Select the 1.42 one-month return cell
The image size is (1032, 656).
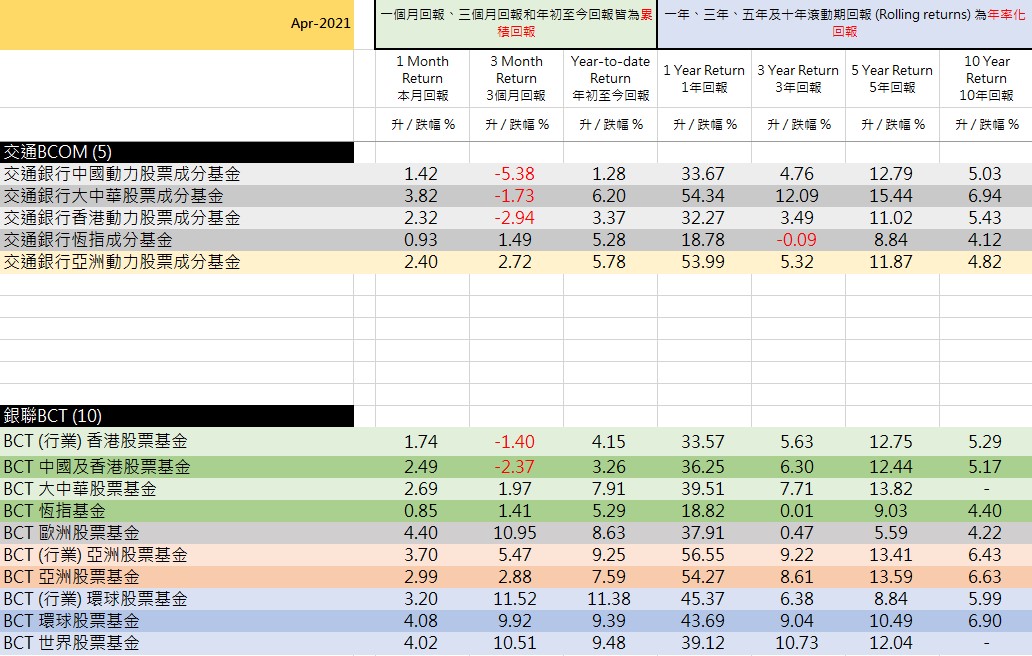pyautogui.click(x=421, y=174)
